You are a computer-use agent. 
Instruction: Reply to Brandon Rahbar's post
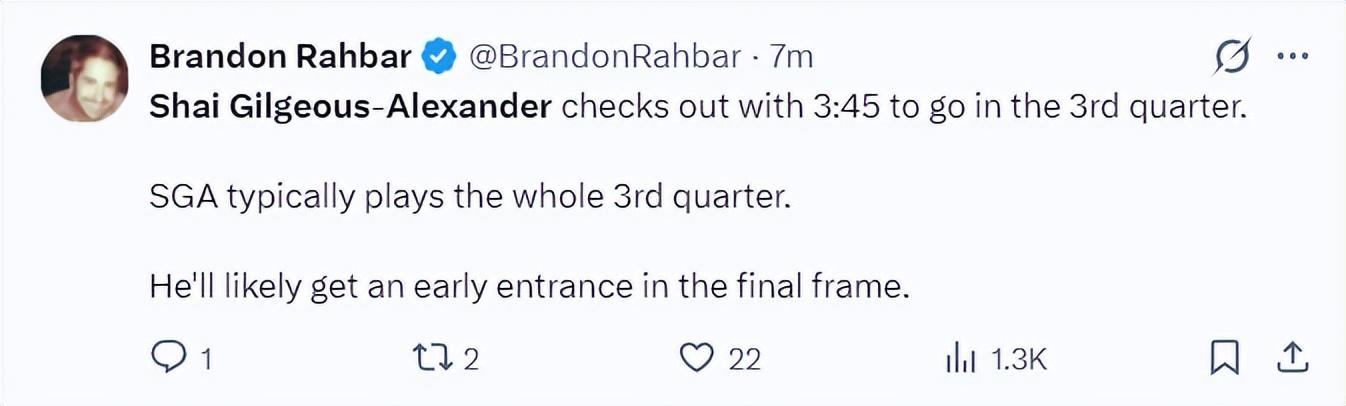pos(168,358)
